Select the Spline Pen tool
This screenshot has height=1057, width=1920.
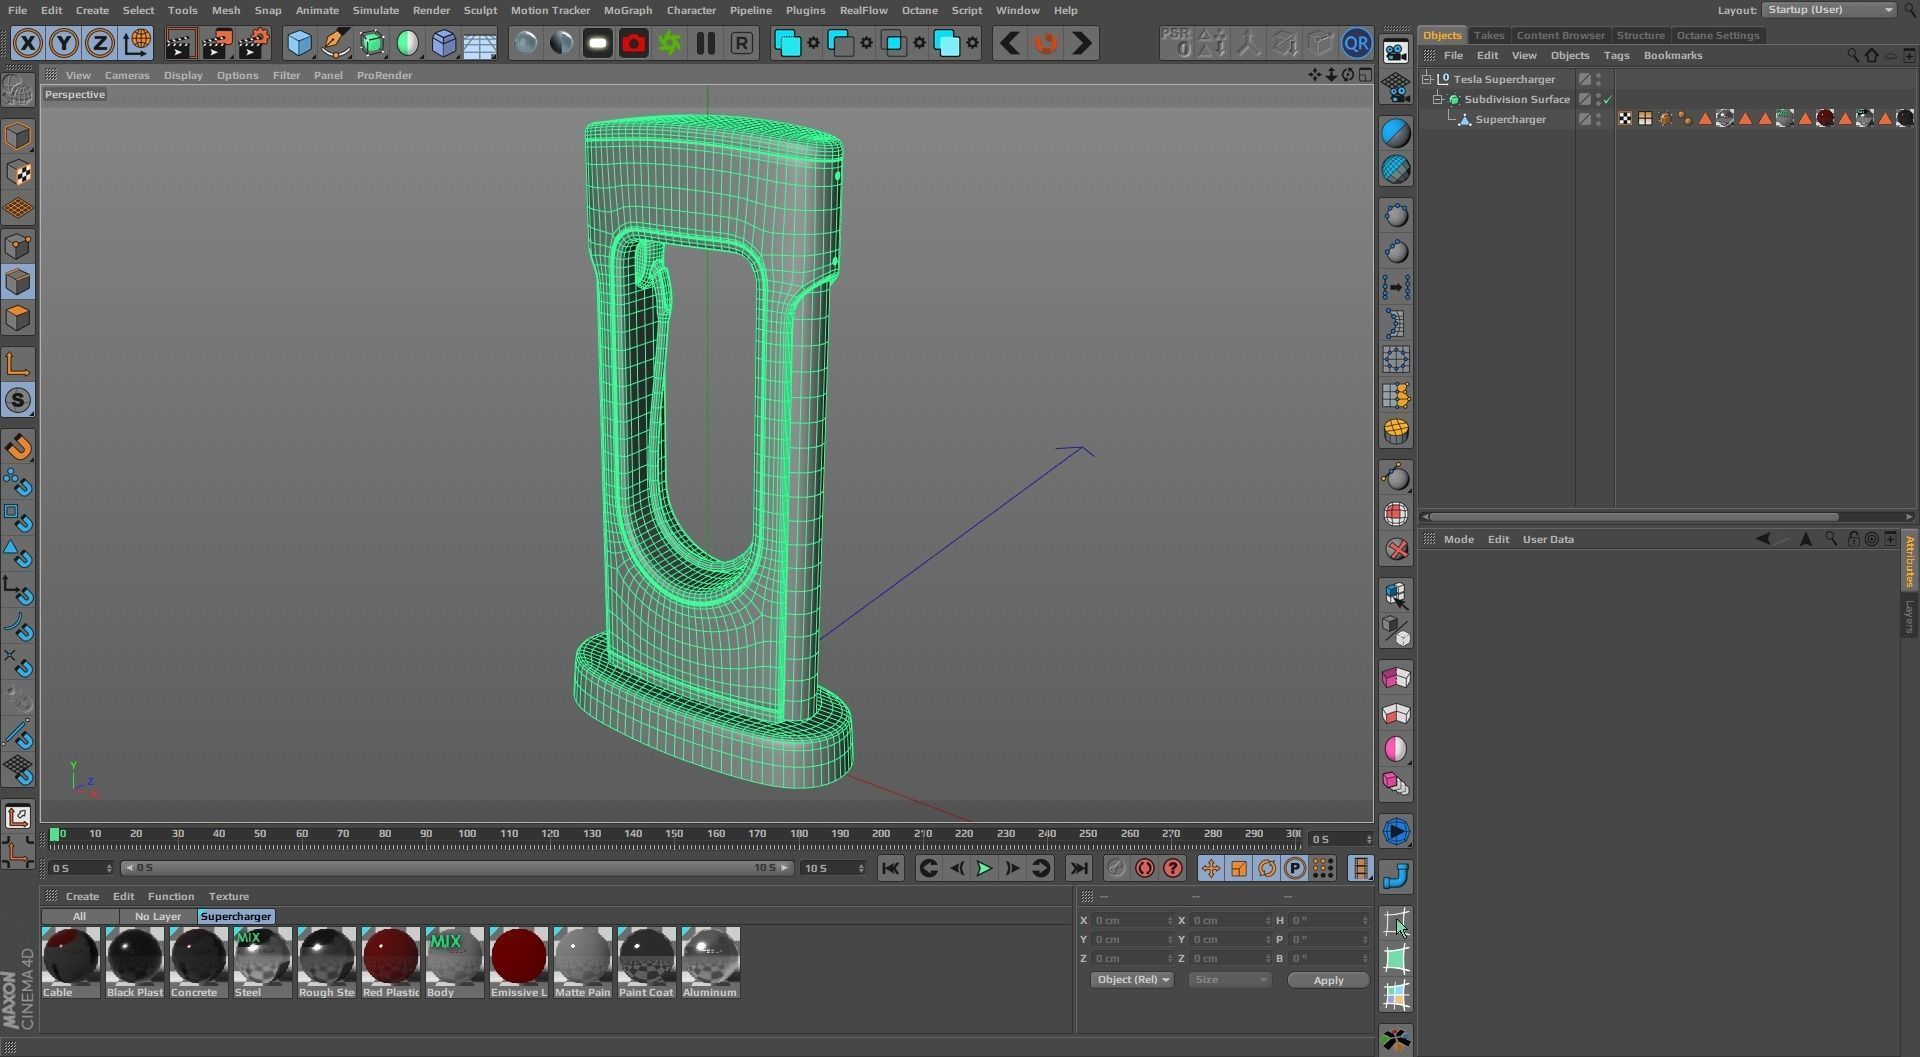336,43
